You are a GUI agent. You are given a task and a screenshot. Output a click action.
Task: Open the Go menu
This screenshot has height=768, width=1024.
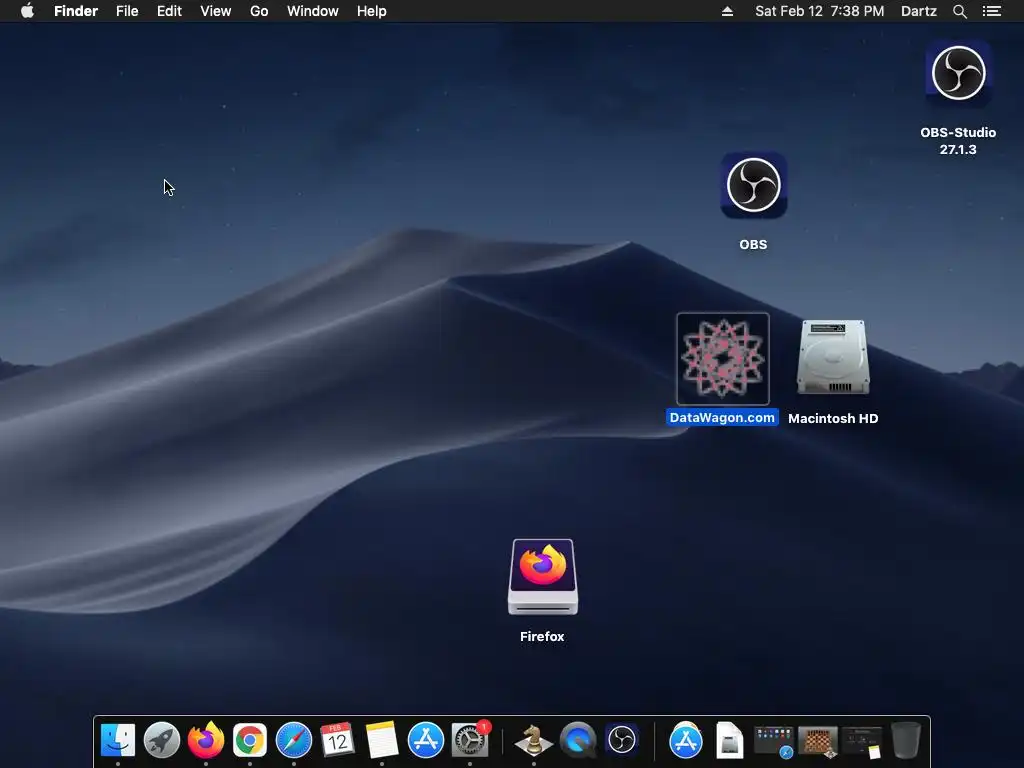[x=259, y=11]
